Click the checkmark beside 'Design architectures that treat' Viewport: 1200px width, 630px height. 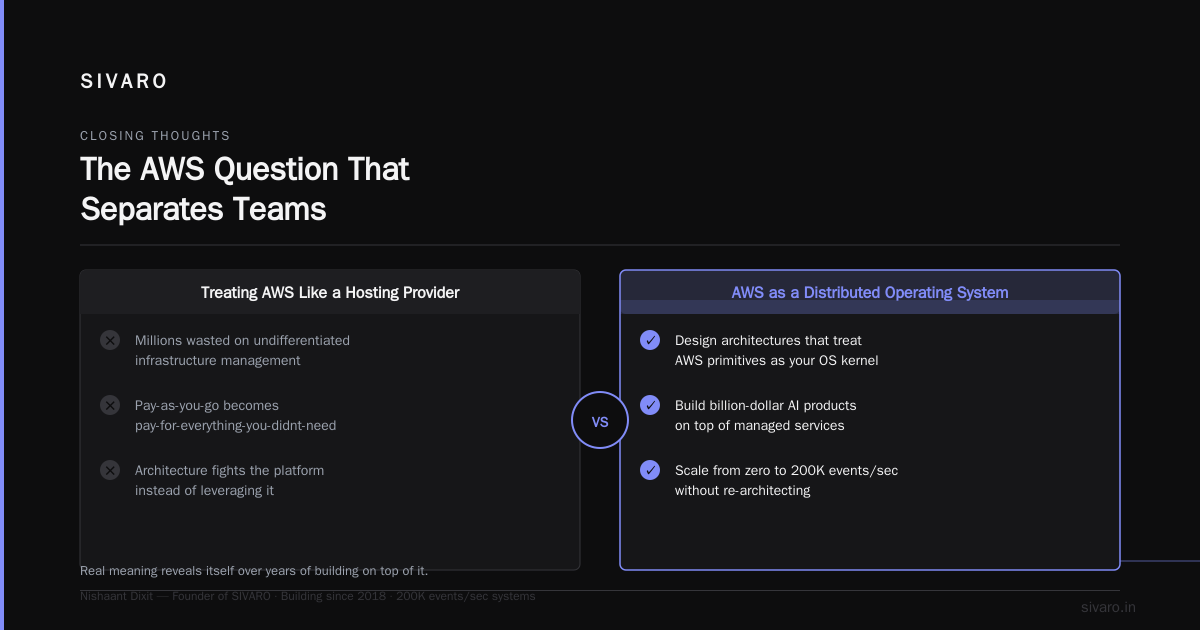tap(650, 340)
